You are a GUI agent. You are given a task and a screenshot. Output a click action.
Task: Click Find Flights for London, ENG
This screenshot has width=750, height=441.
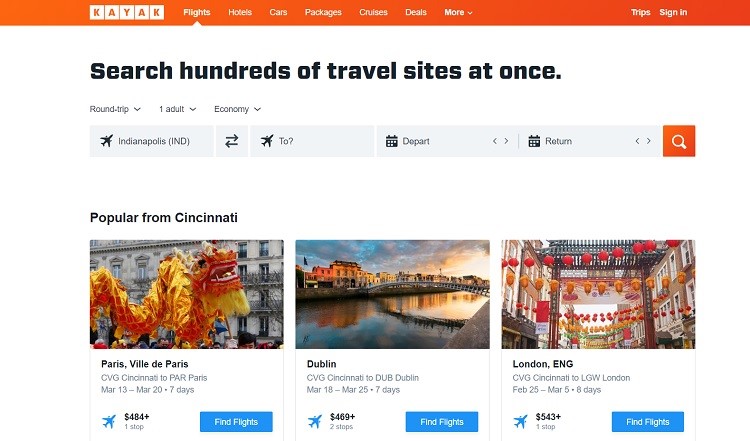click(648, 422)
